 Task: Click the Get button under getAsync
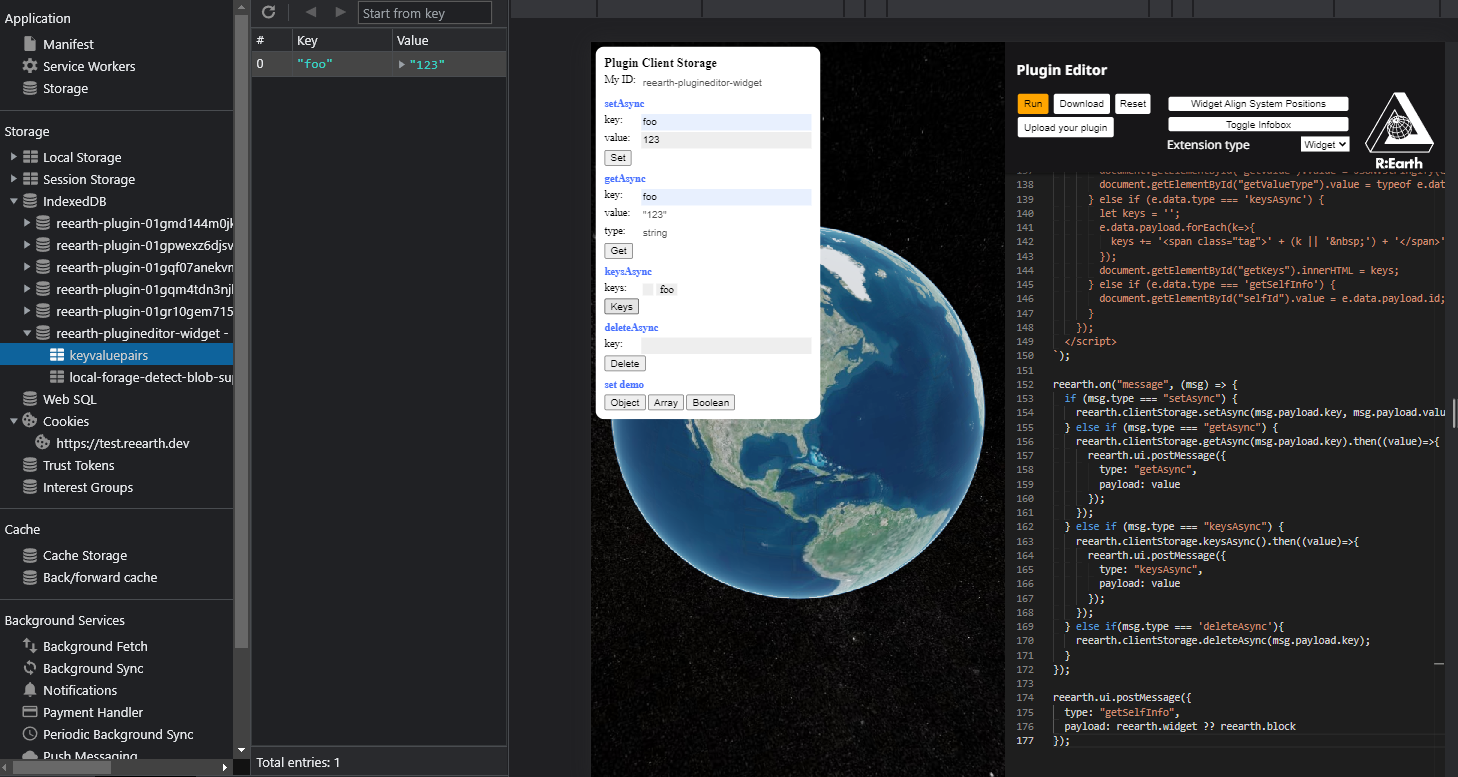click(618, 251)
